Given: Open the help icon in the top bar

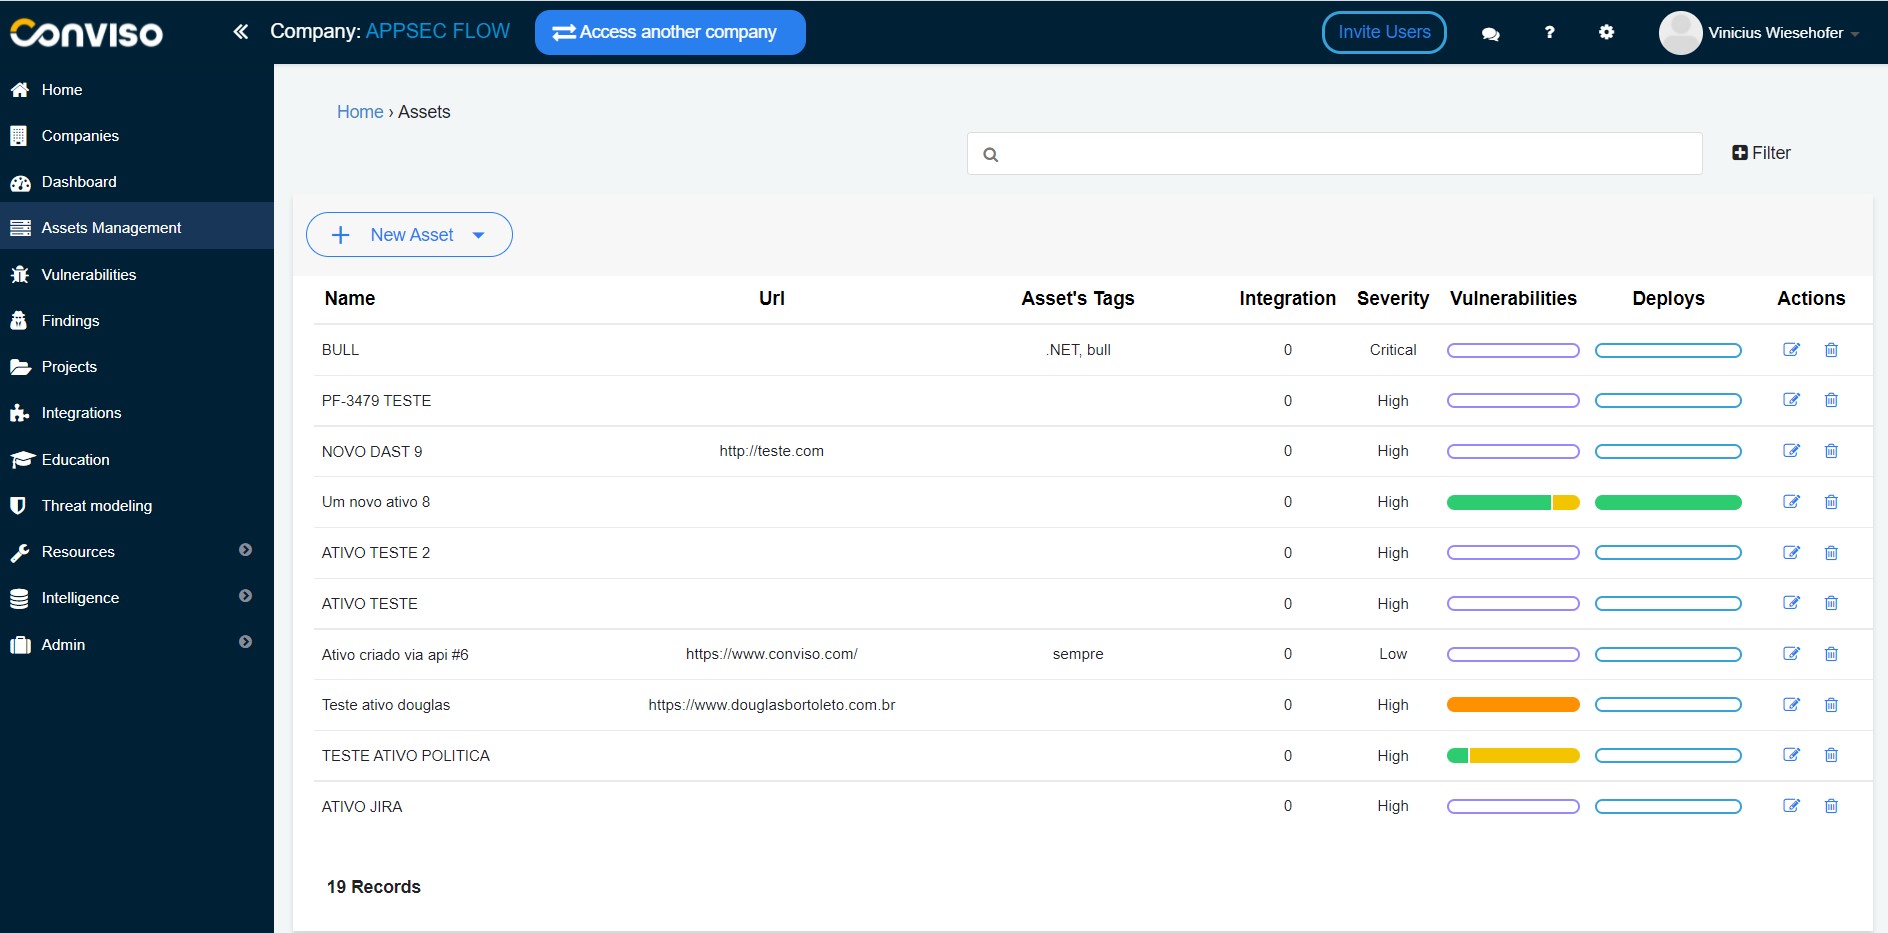Looking at the screenshot, I should click(1548, 32).
